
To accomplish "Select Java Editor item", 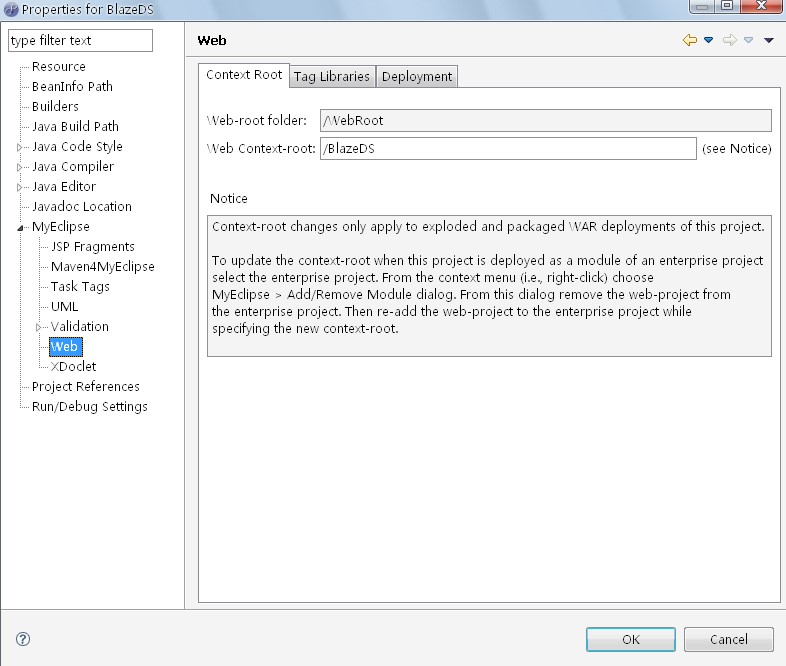I will 64,187.
